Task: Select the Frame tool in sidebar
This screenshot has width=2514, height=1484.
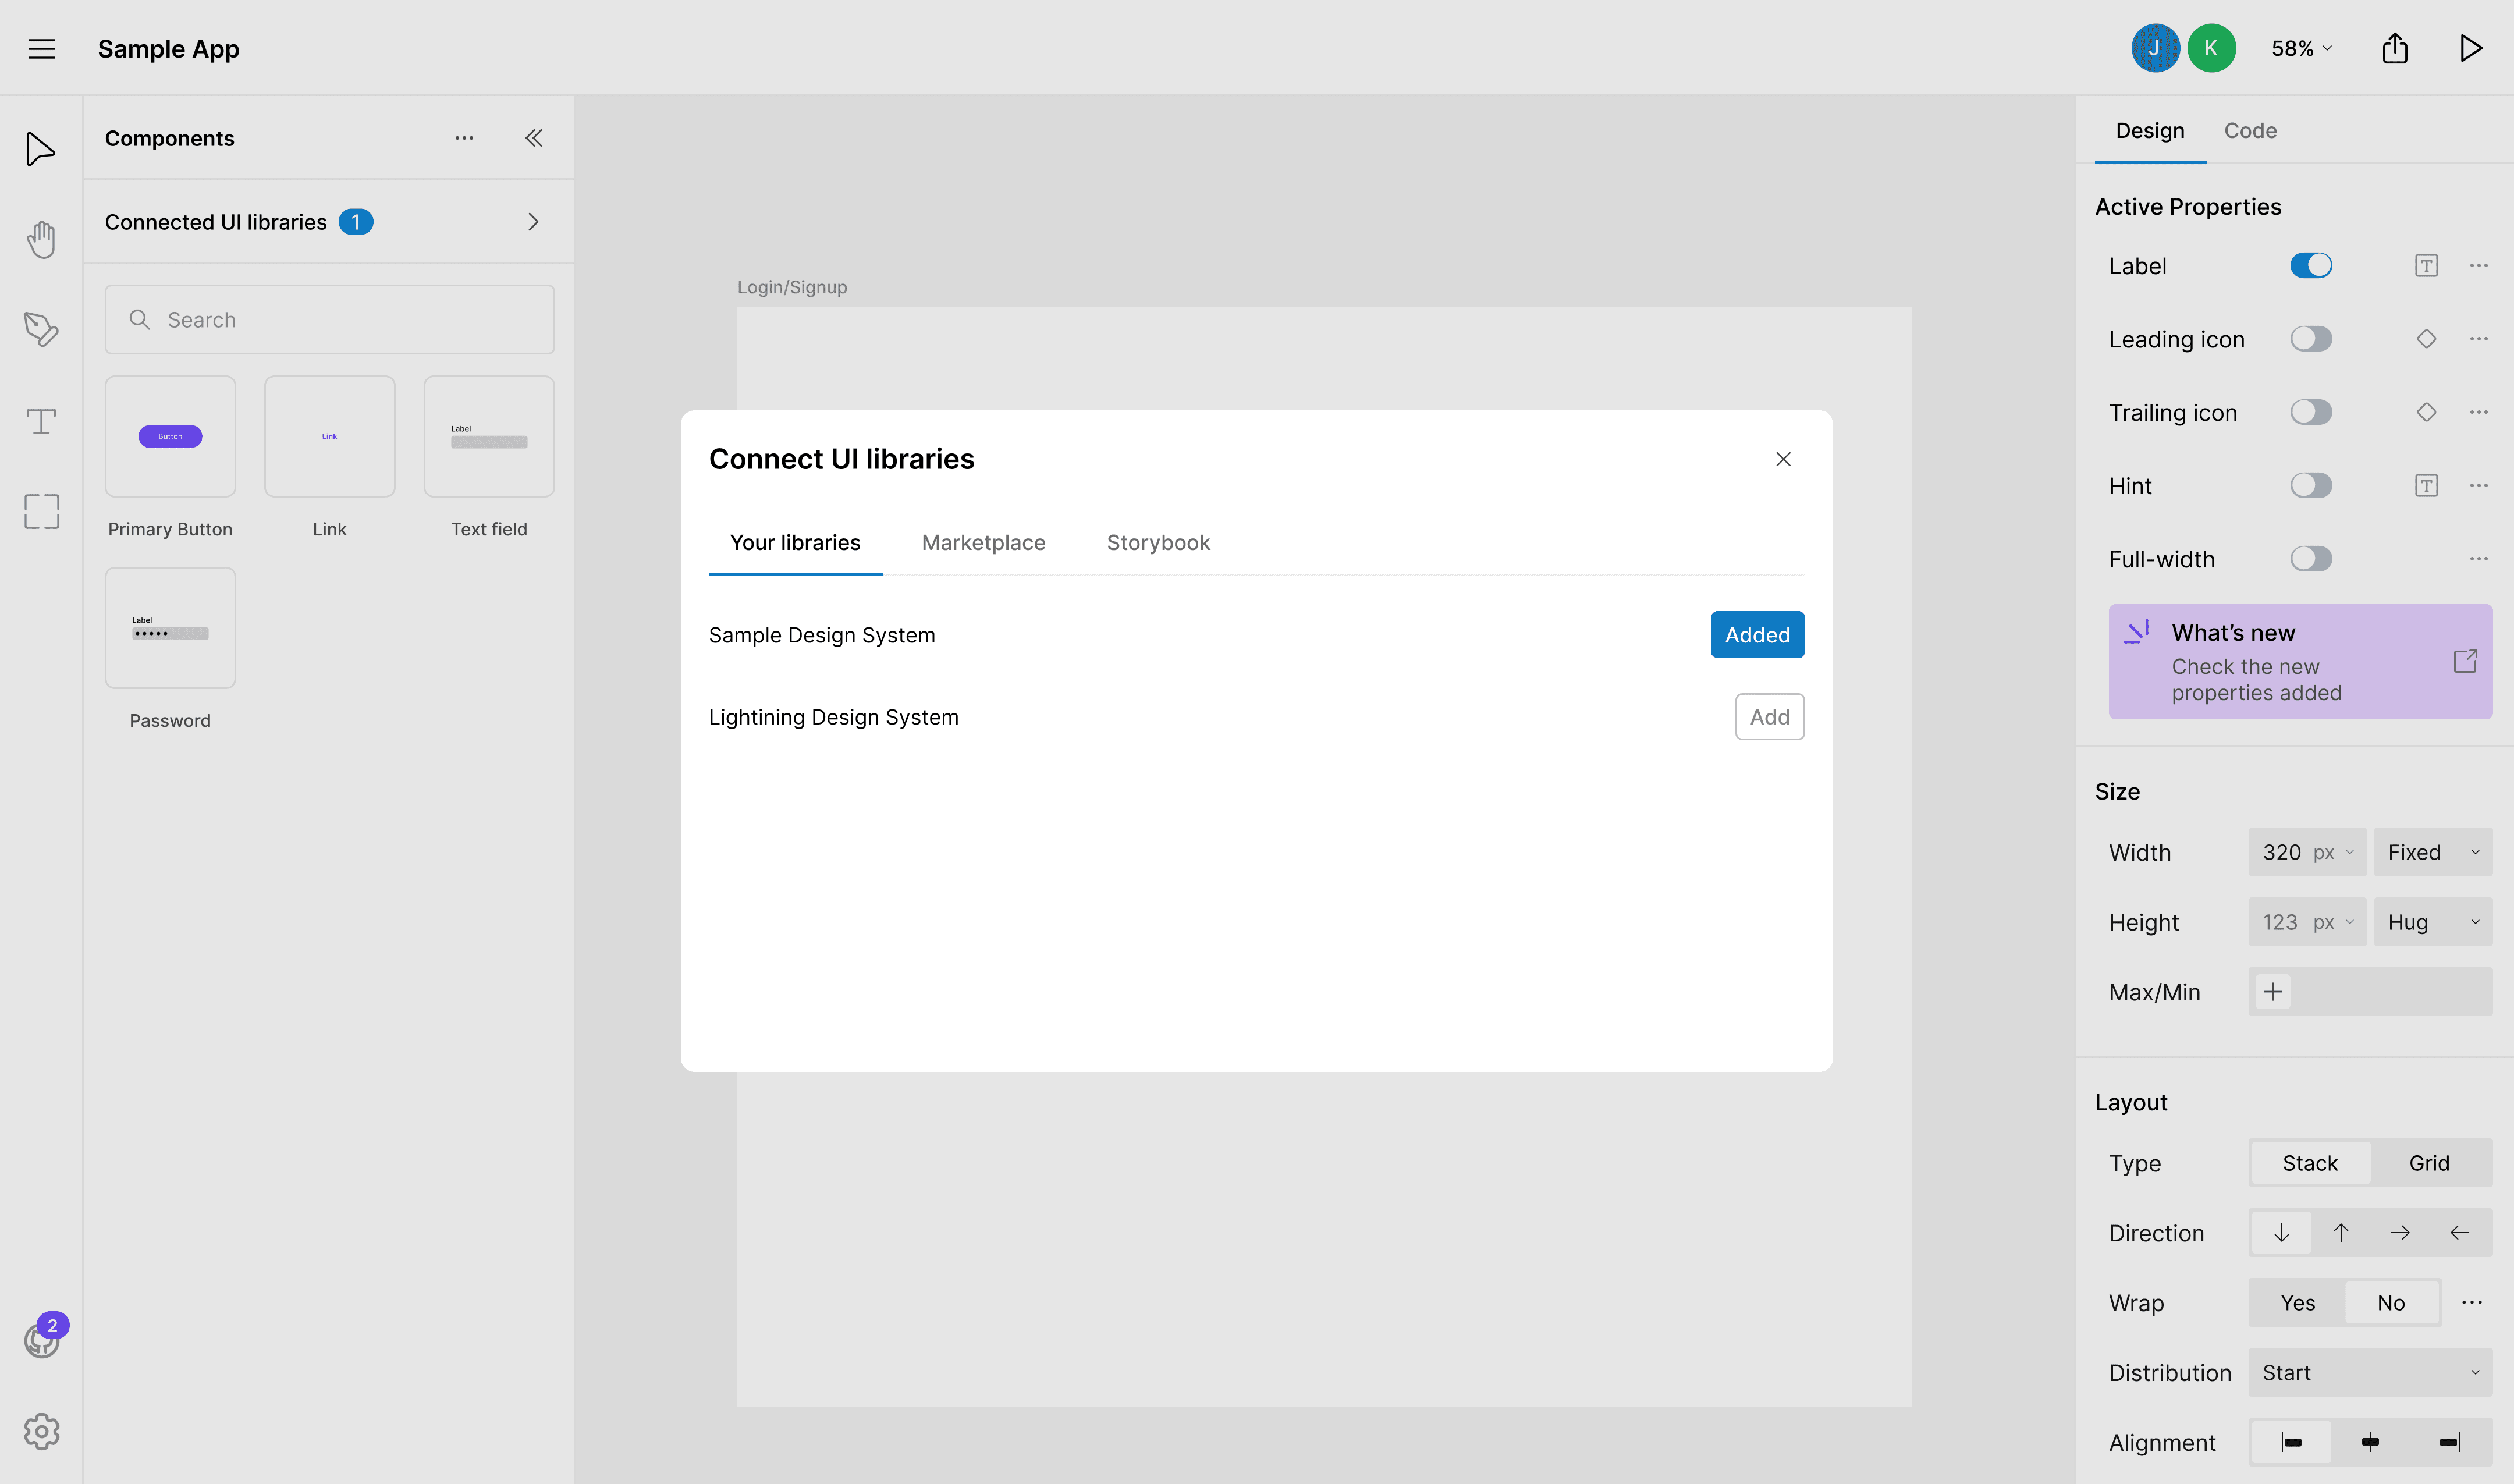Action: tap(41, 511)
